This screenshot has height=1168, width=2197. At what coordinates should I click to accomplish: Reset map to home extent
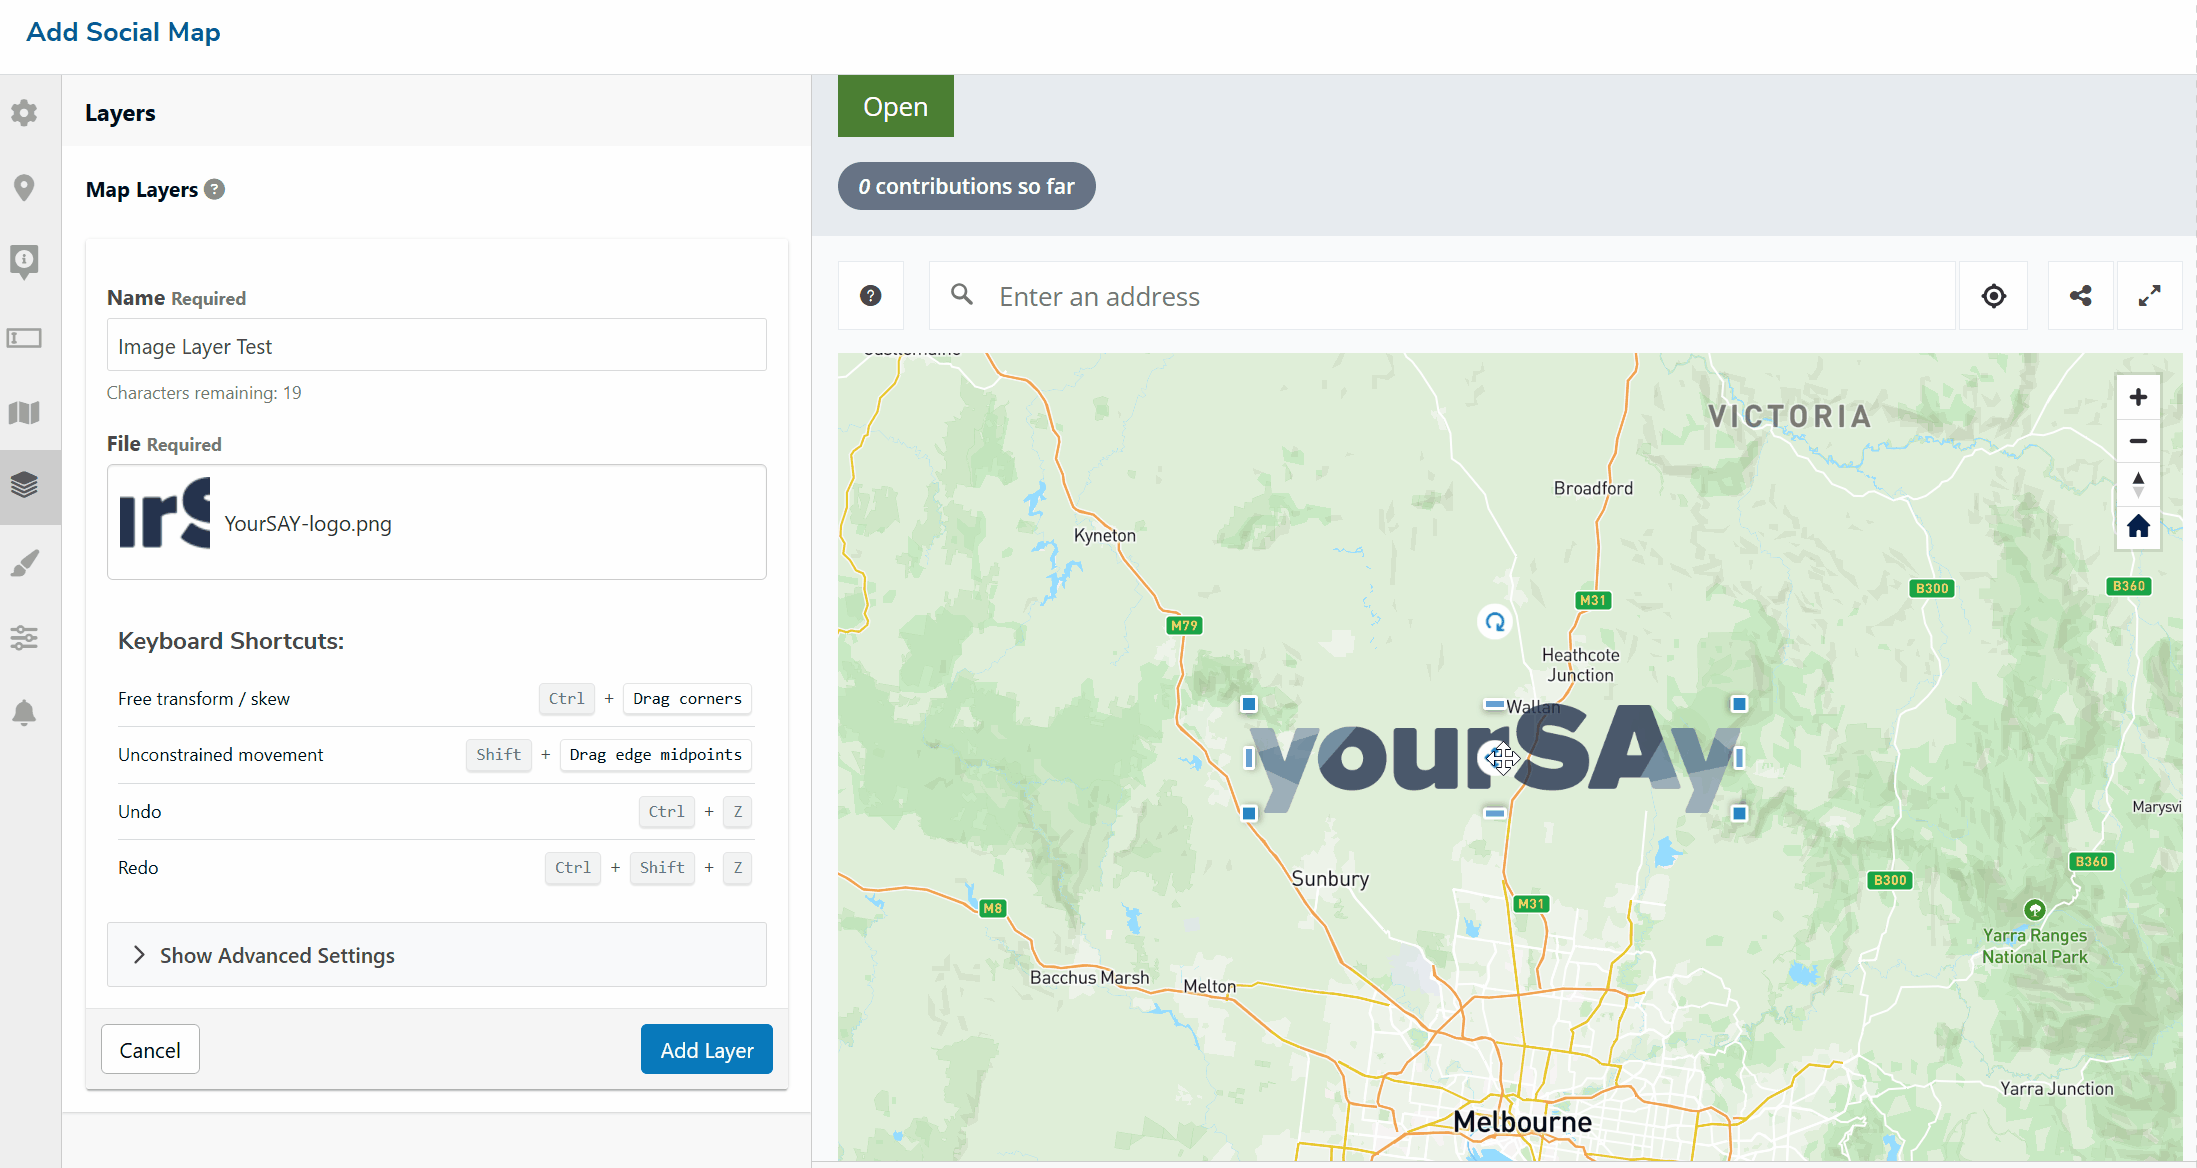coord(2138,527)
